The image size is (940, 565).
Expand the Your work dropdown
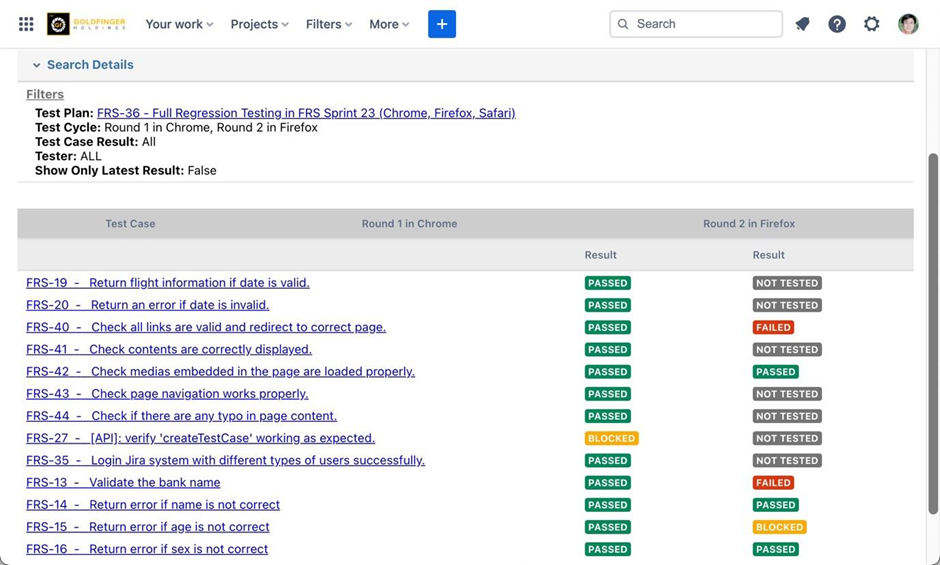[x=179, y=24]
